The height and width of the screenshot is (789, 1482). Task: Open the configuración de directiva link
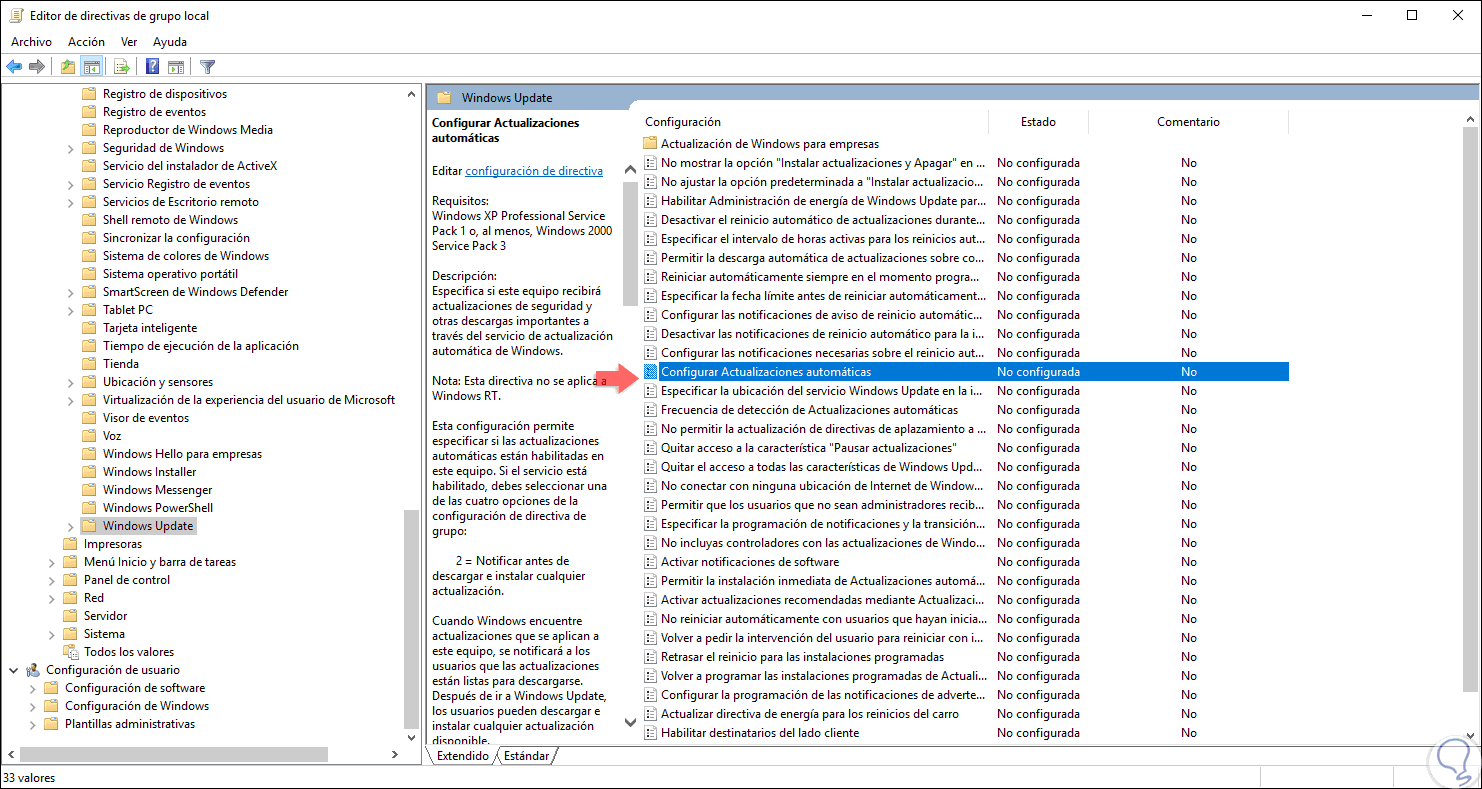point(534,171)
